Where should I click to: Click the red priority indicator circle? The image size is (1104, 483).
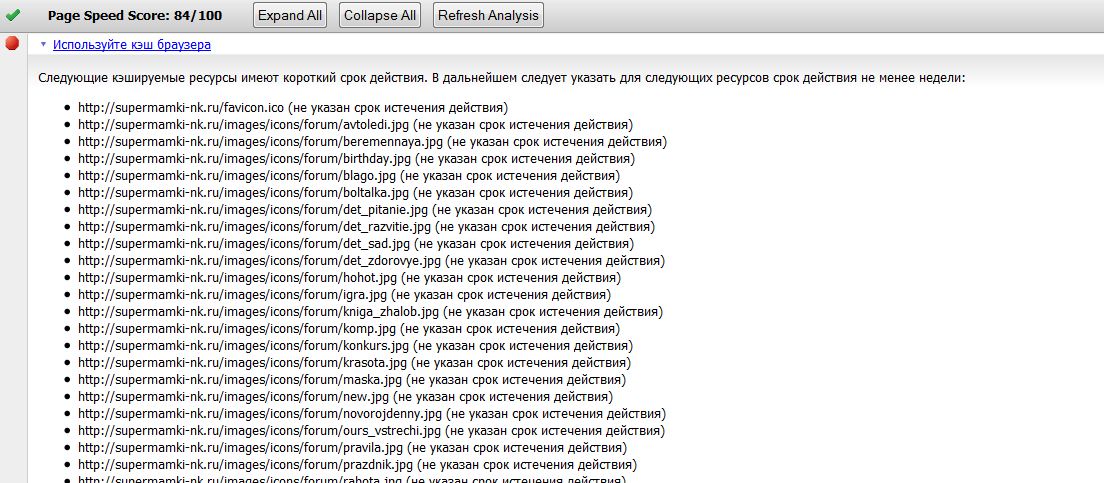(13, 43)
